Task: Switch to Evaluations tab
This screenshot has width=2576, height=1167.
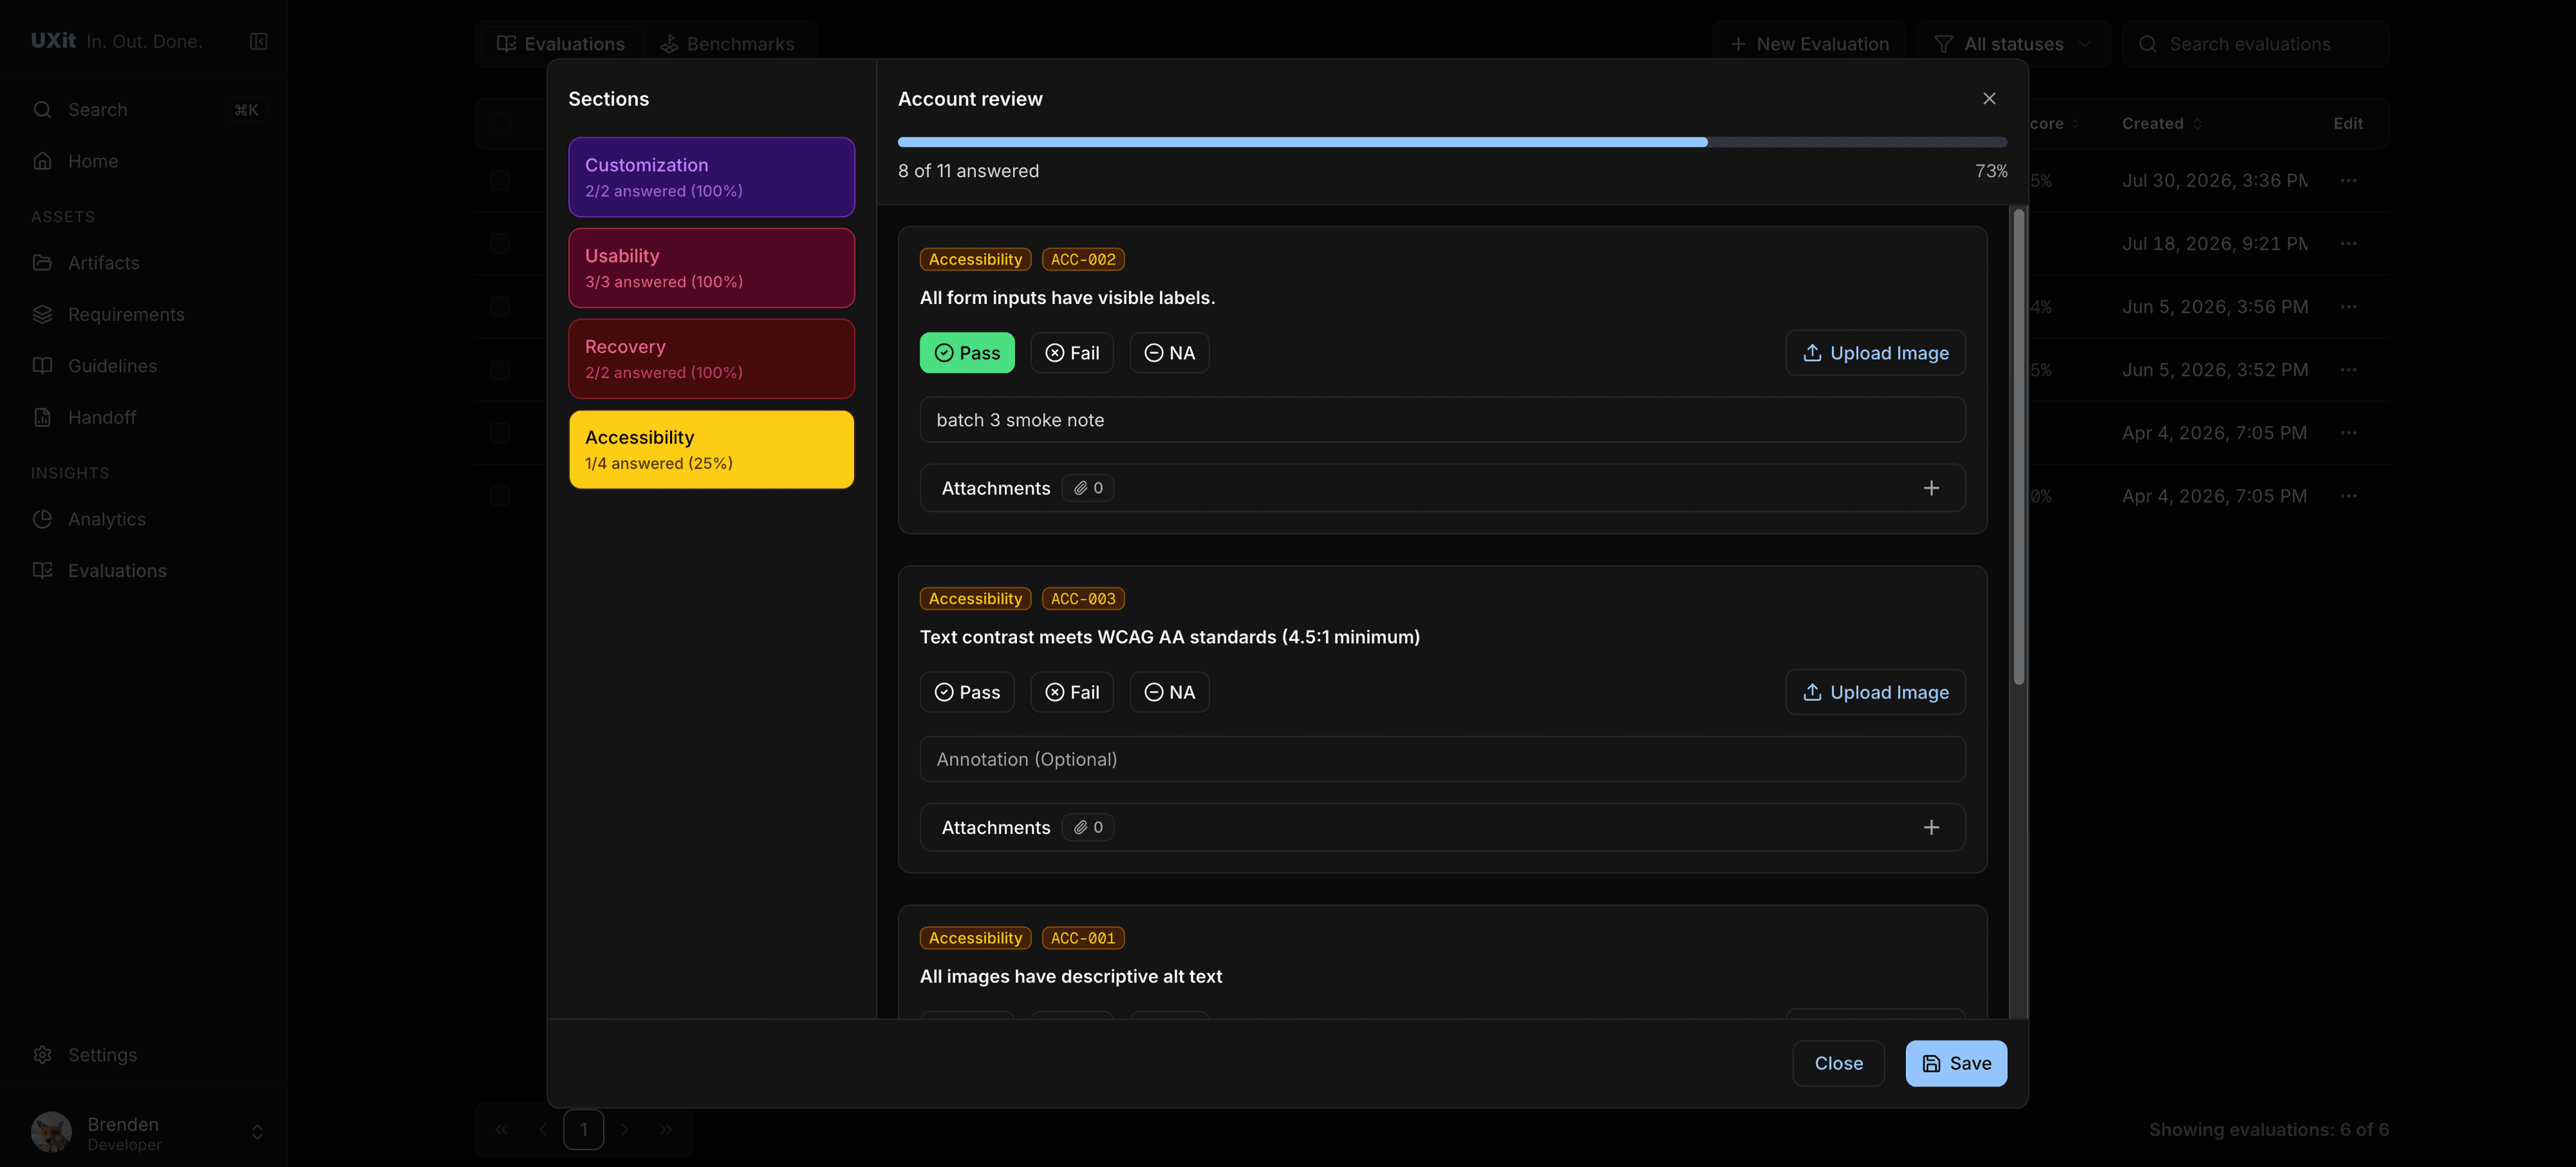Action: [x=561, y=44]
